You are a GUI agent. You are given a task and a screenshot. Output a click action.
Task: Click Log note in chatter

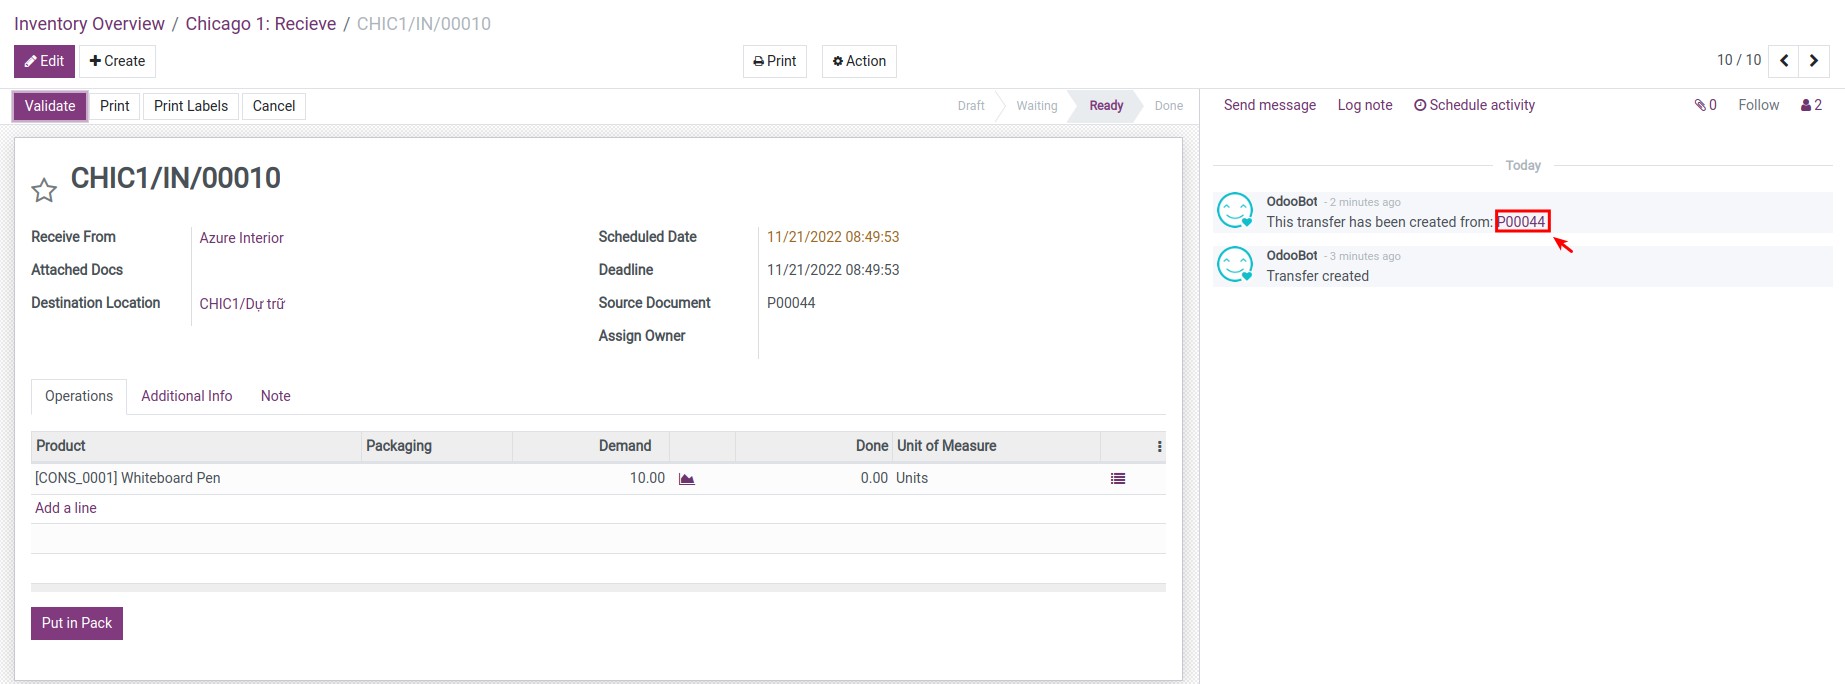tap(1365, 105)
